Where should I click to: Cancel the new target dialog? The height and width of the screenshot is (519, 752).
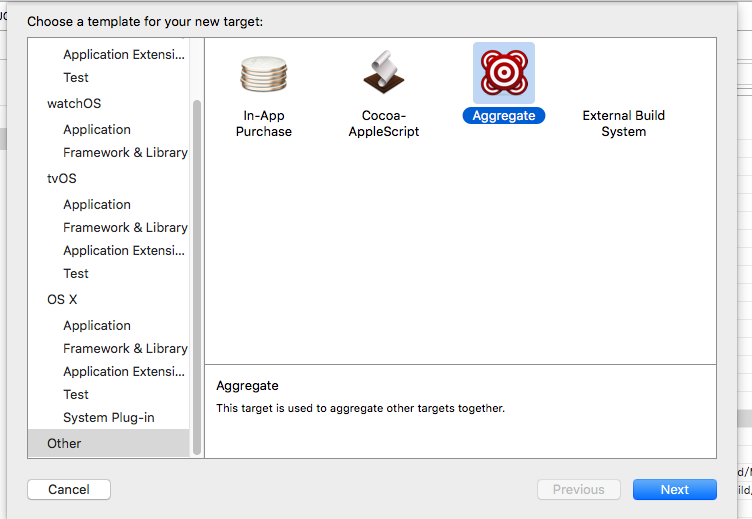(69, 489)
